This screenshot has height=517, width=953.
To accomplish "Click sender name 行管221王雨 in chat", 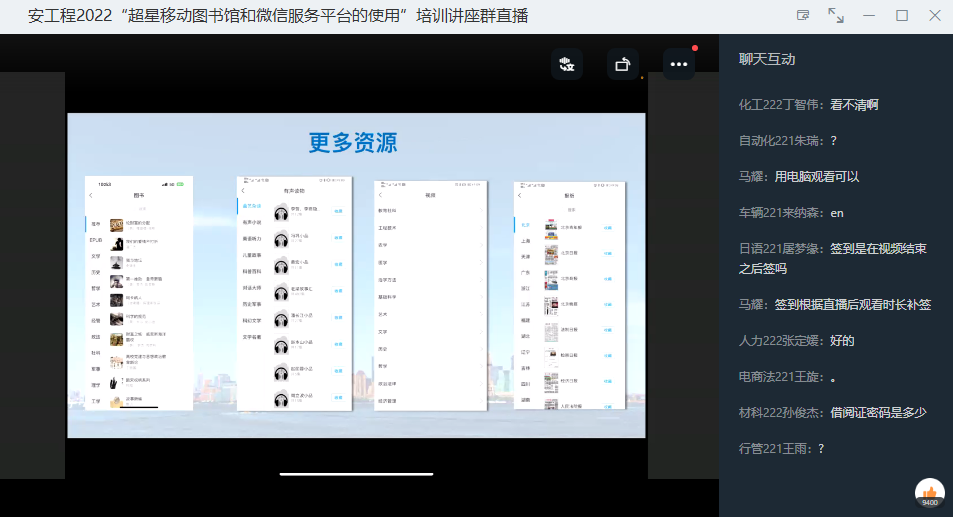I will (774, 448).
